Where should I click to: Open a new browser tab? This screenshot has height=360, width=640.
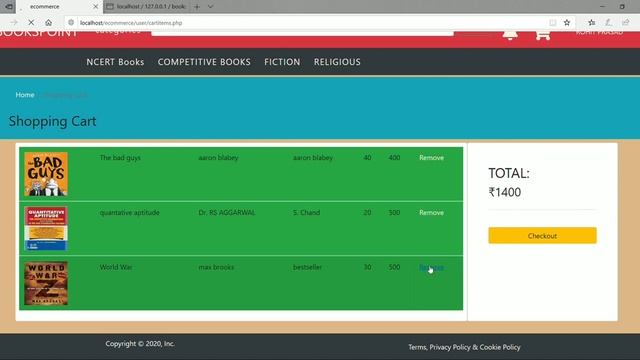(x=197, y=7)
